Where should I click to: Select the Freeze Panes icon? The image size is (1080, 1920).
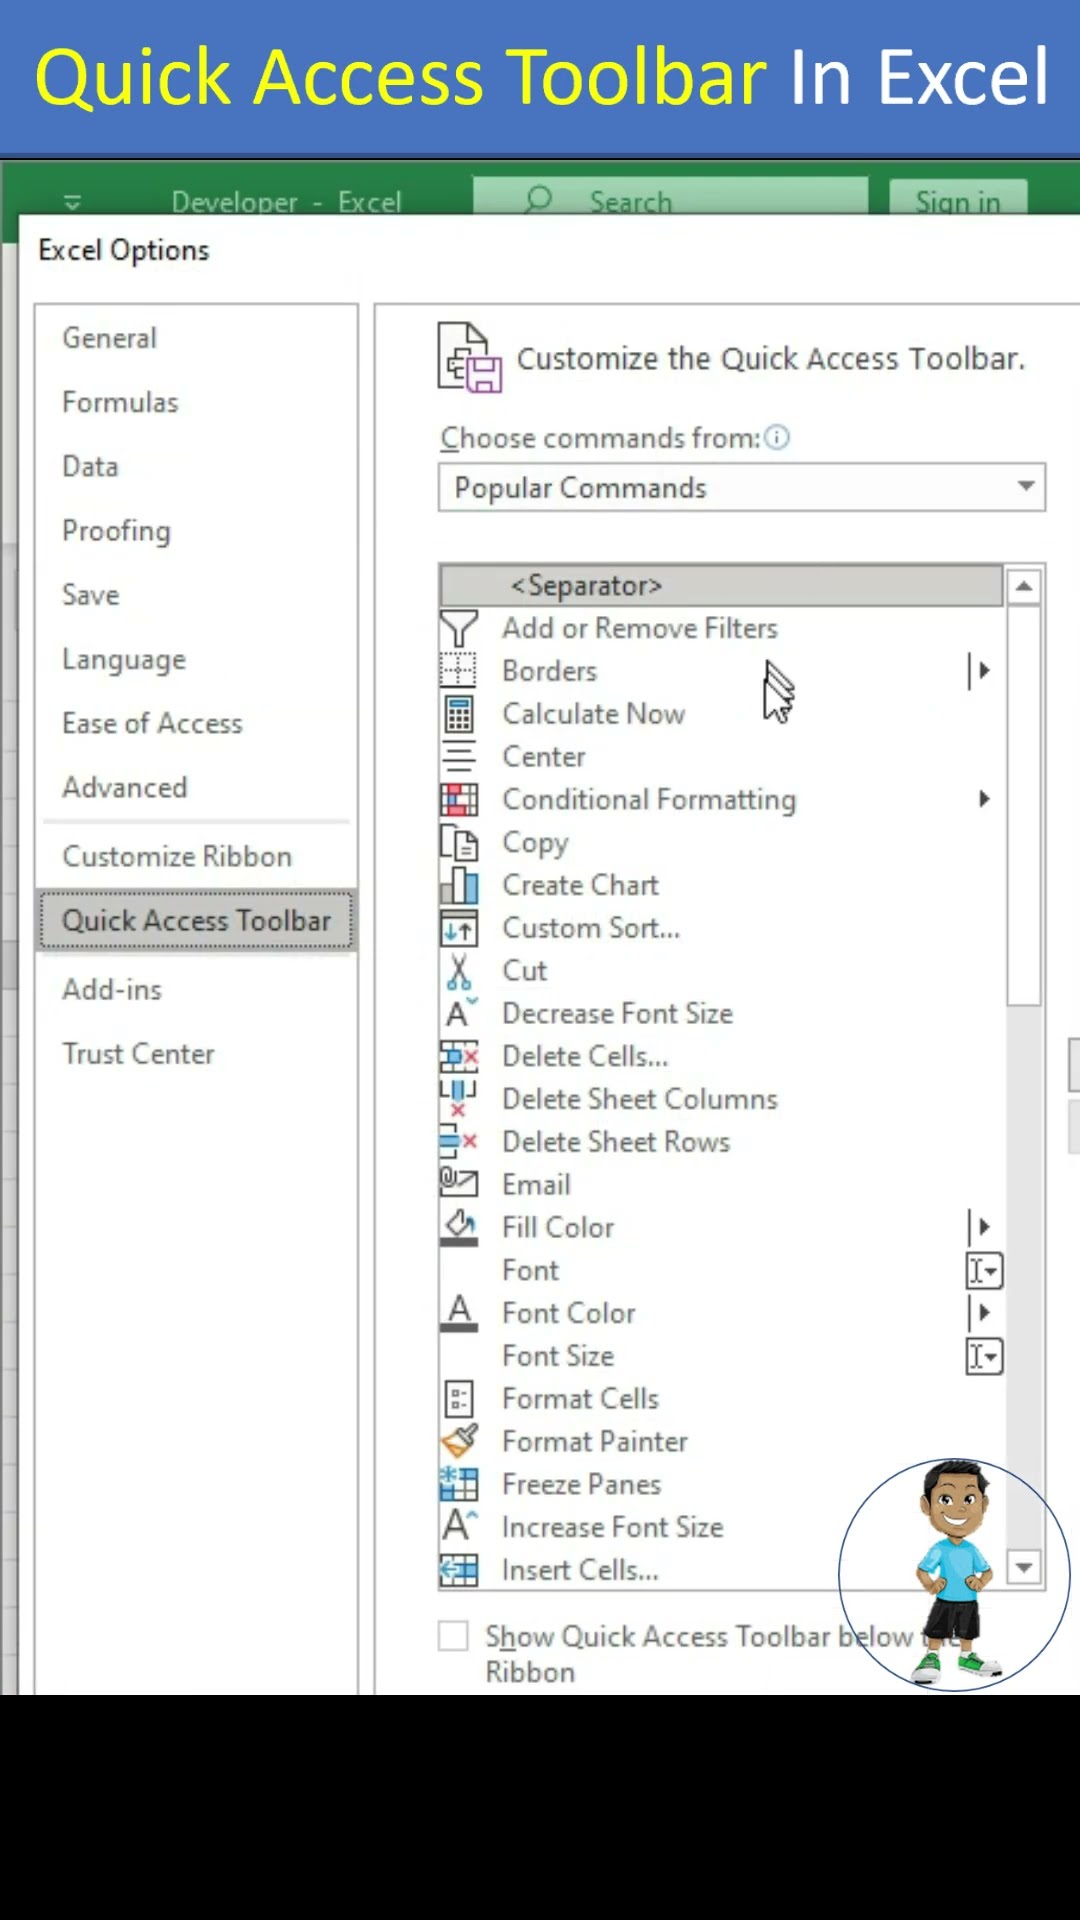[x=459, y=1485]
